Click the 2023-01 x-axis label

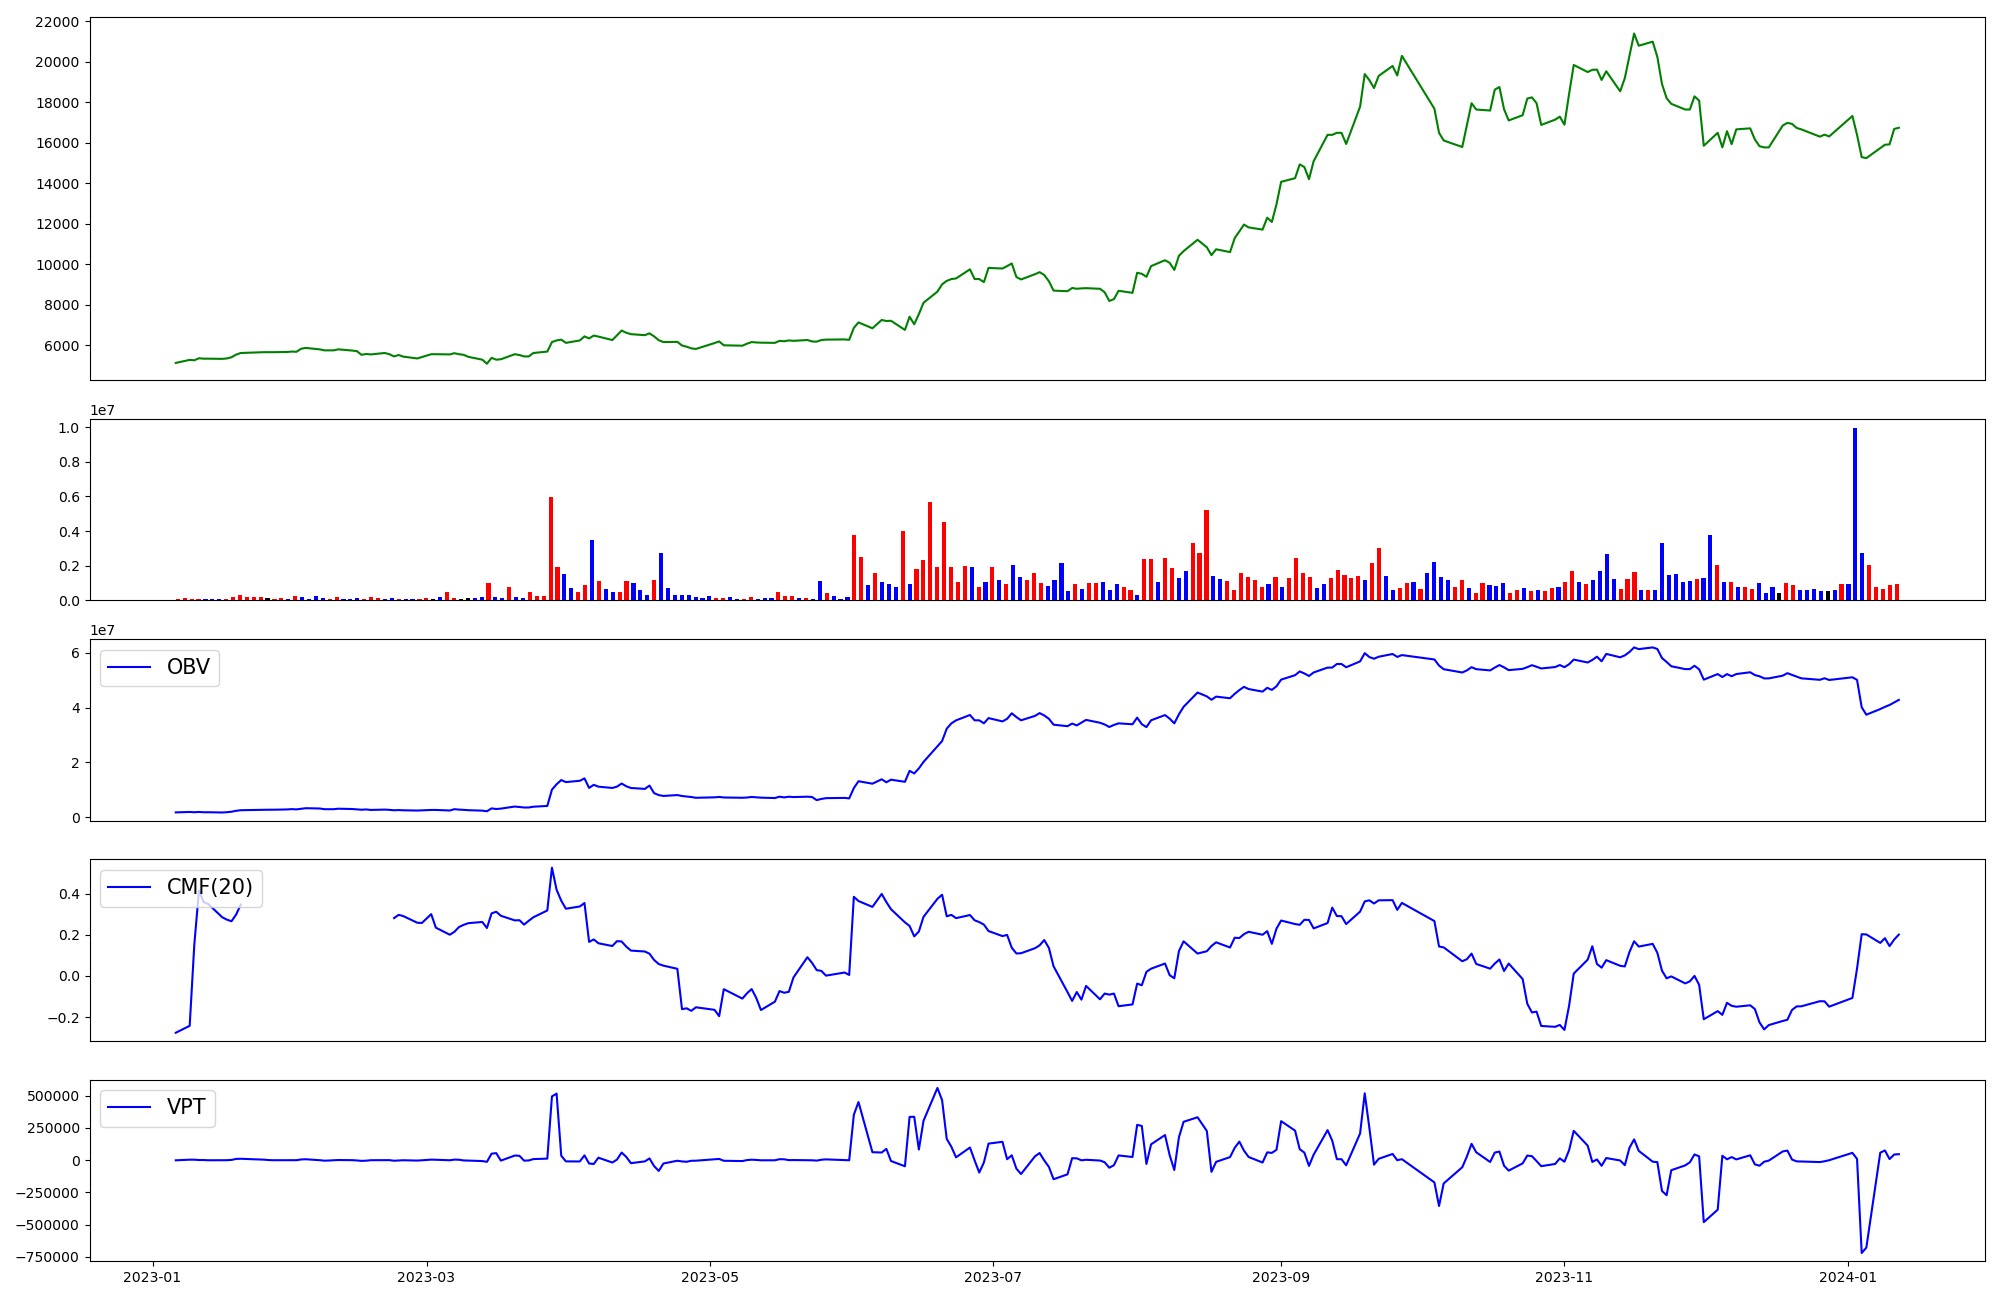pos(152,1277)
